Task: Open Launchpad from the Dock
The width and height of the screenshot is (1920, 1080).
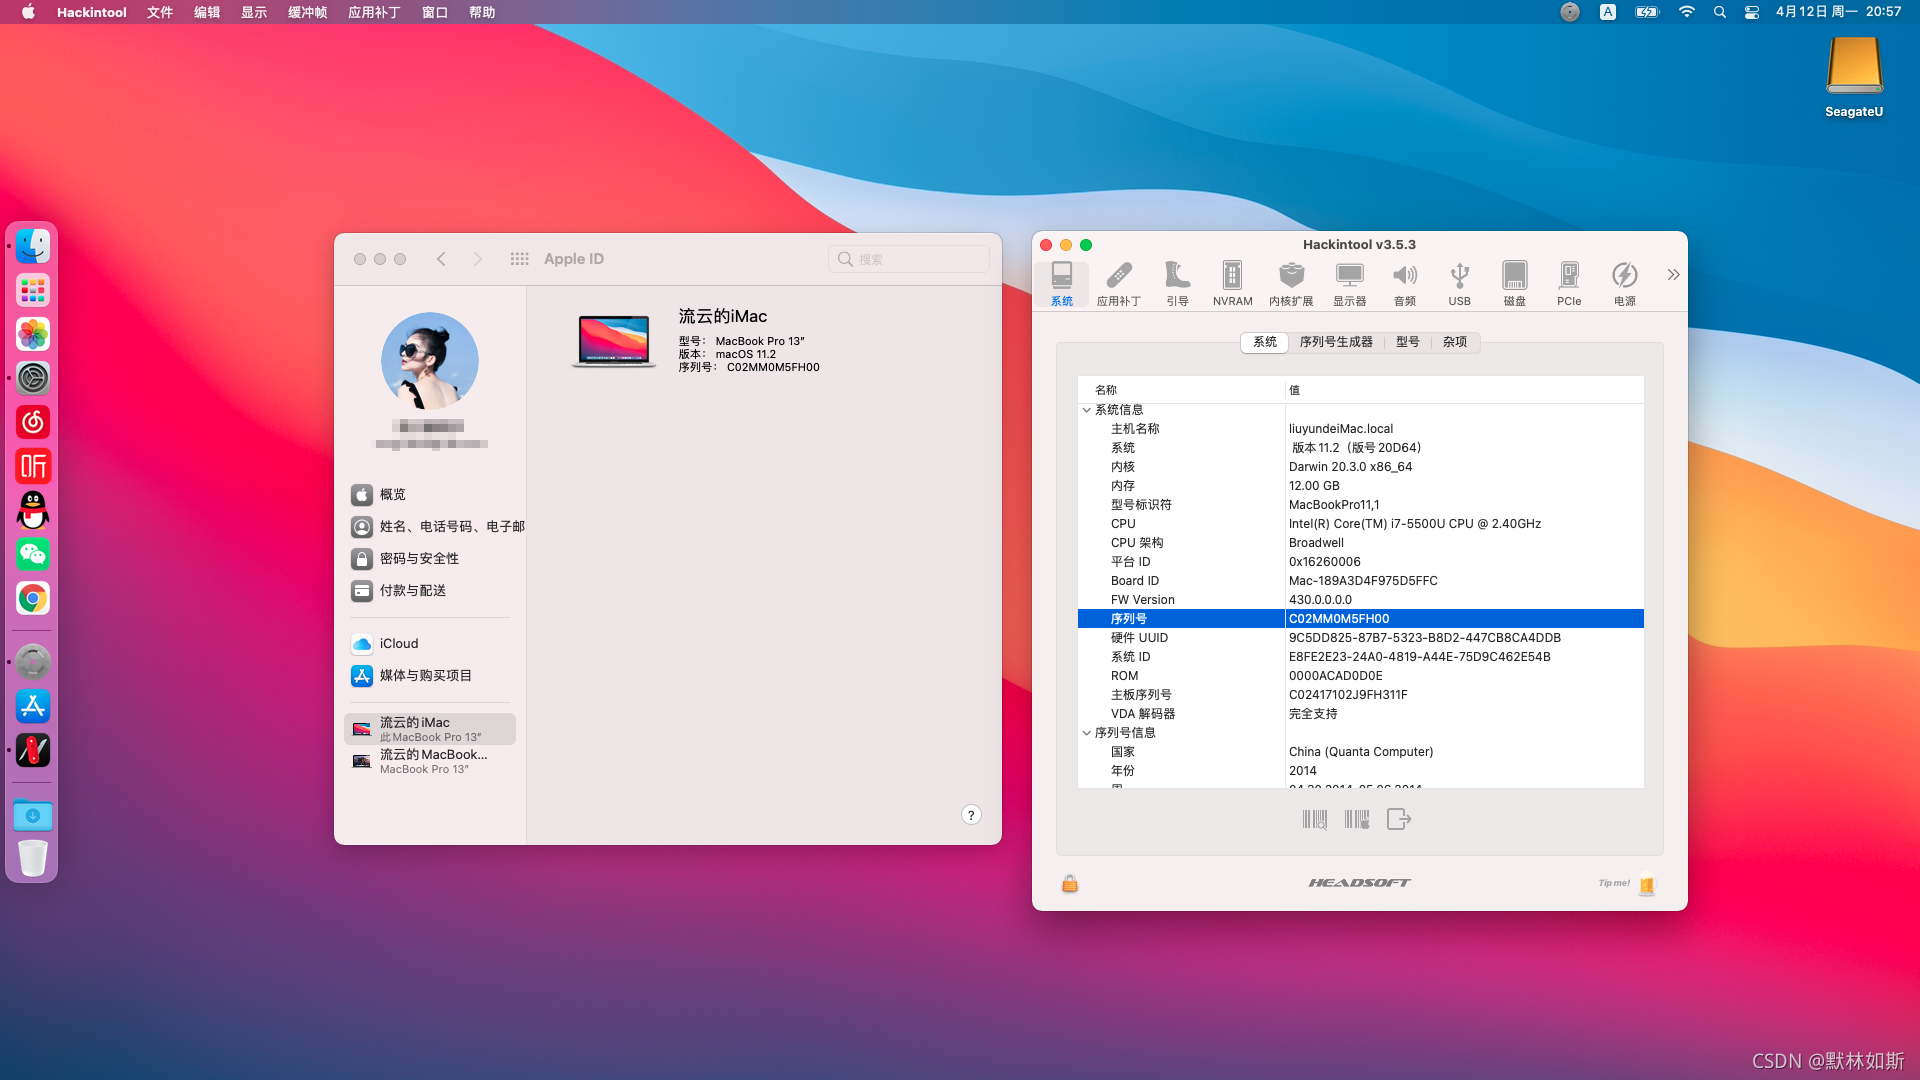Action: coord(33,290)
